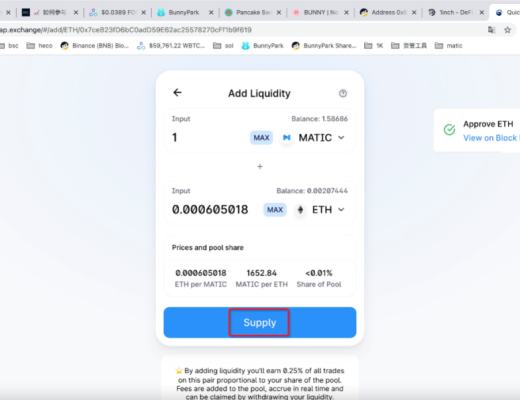
Task: Focus the ETH amount field showing 0.000605018
Action: point(210,210)
